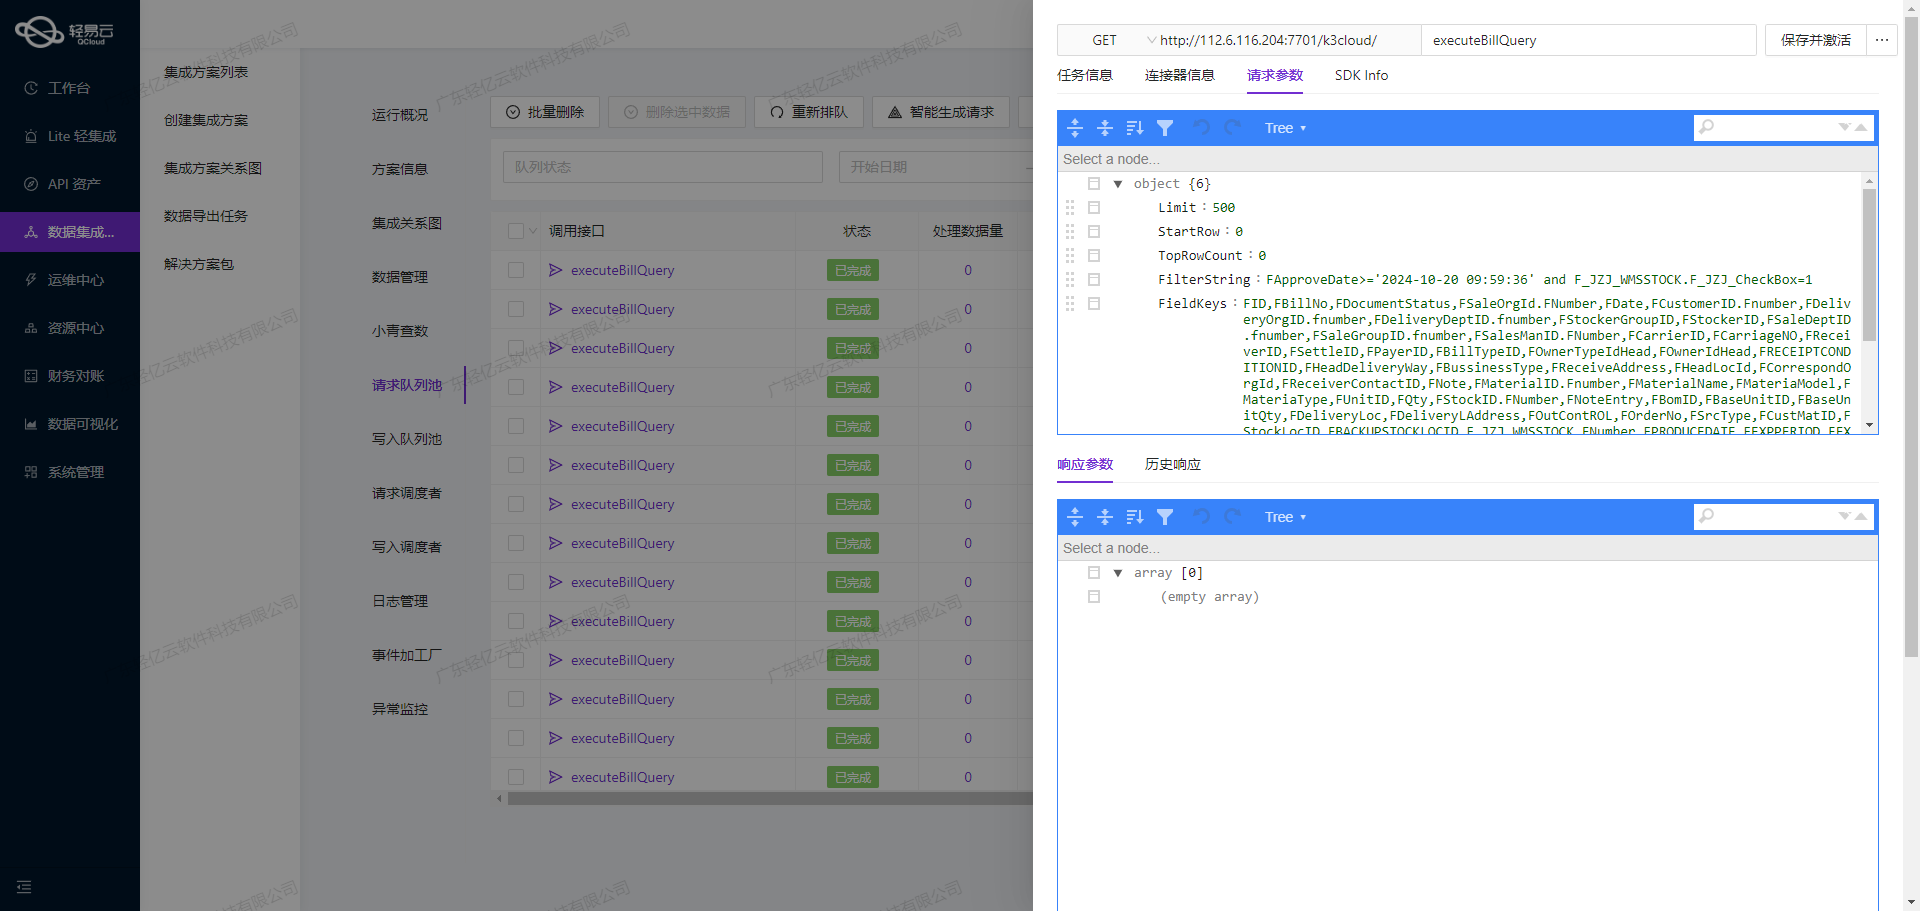1920x911 pixels.
Task: Click 重新排队 button
Action: [x=809, y=112]
